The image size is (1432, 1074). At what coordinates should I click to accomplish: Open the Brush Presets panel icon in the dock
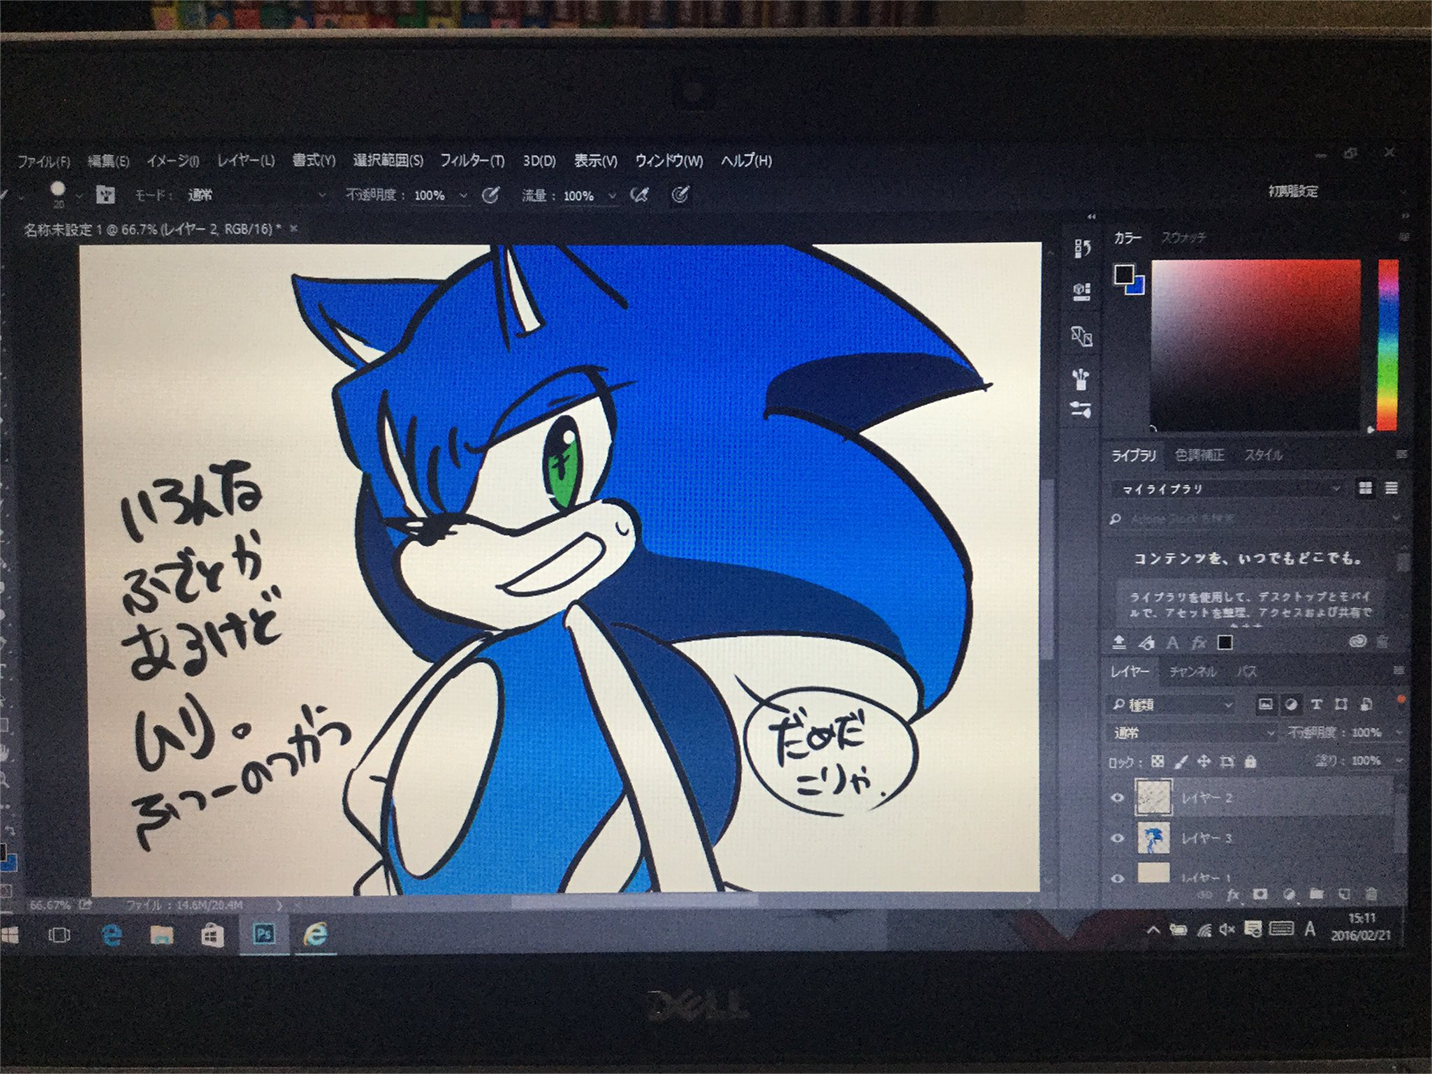[x=1082, y=409]
